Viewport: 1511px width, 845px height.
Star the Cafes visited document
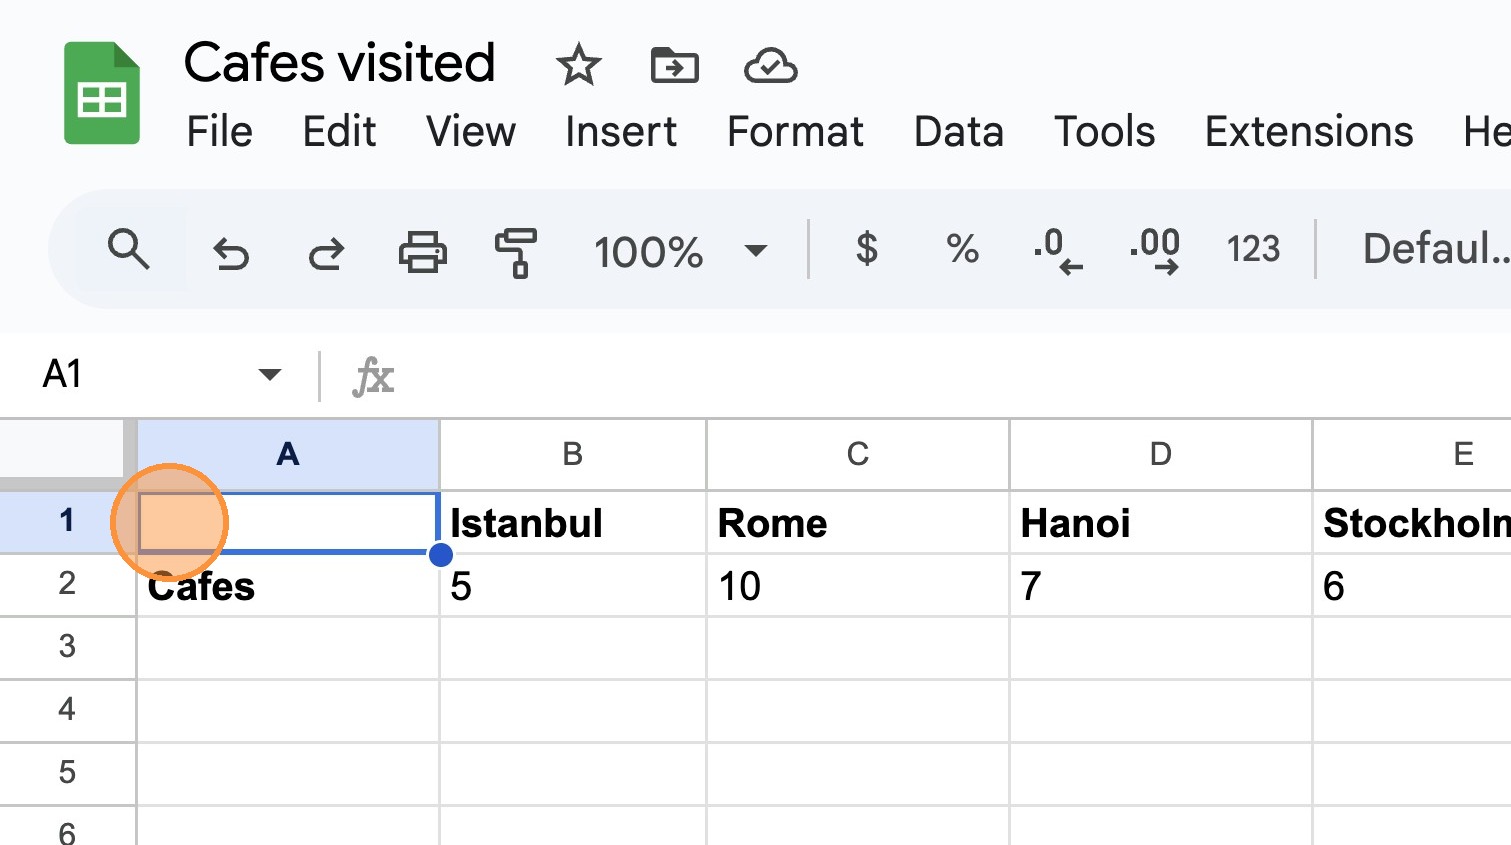point(578,66)
